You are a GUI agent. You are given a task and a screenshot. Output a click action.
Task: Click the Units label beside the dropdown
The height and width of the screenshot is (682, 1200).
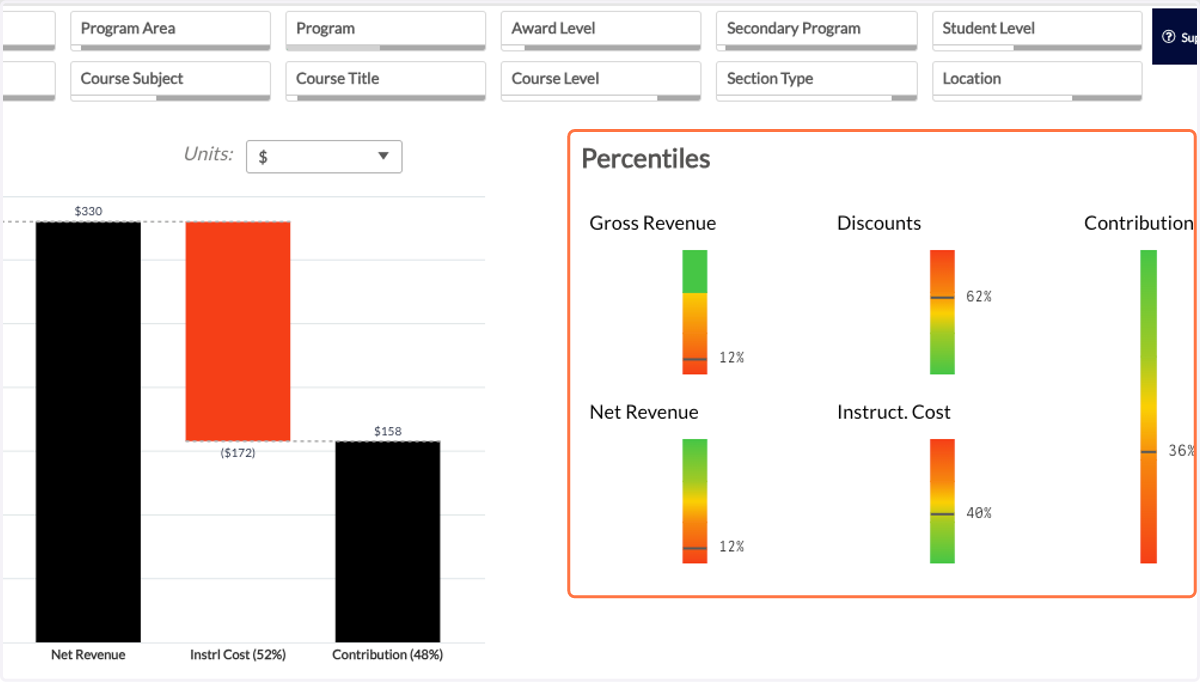209,154
